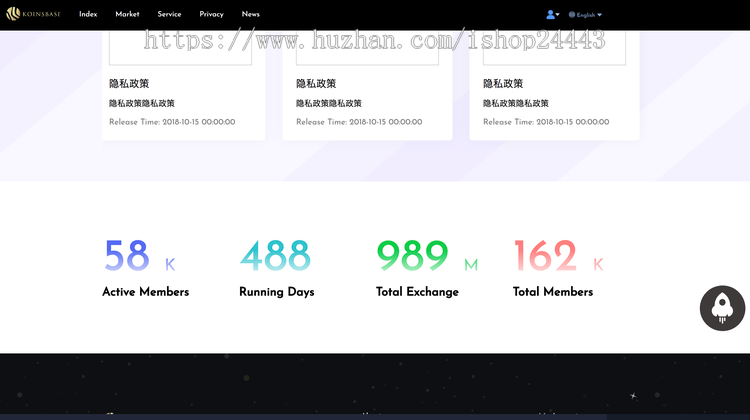Go to the Index nav item
Screen dimensions: 750x420
(x=88, y=14)
